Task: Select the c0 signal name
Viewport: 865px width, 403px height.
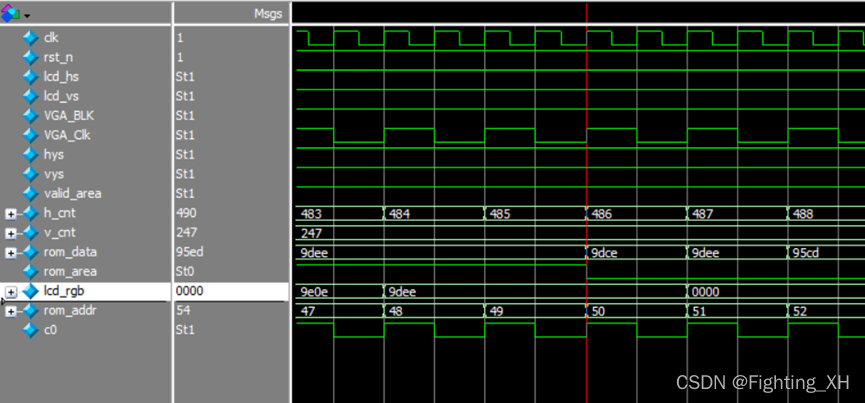Action: point(50,330)
